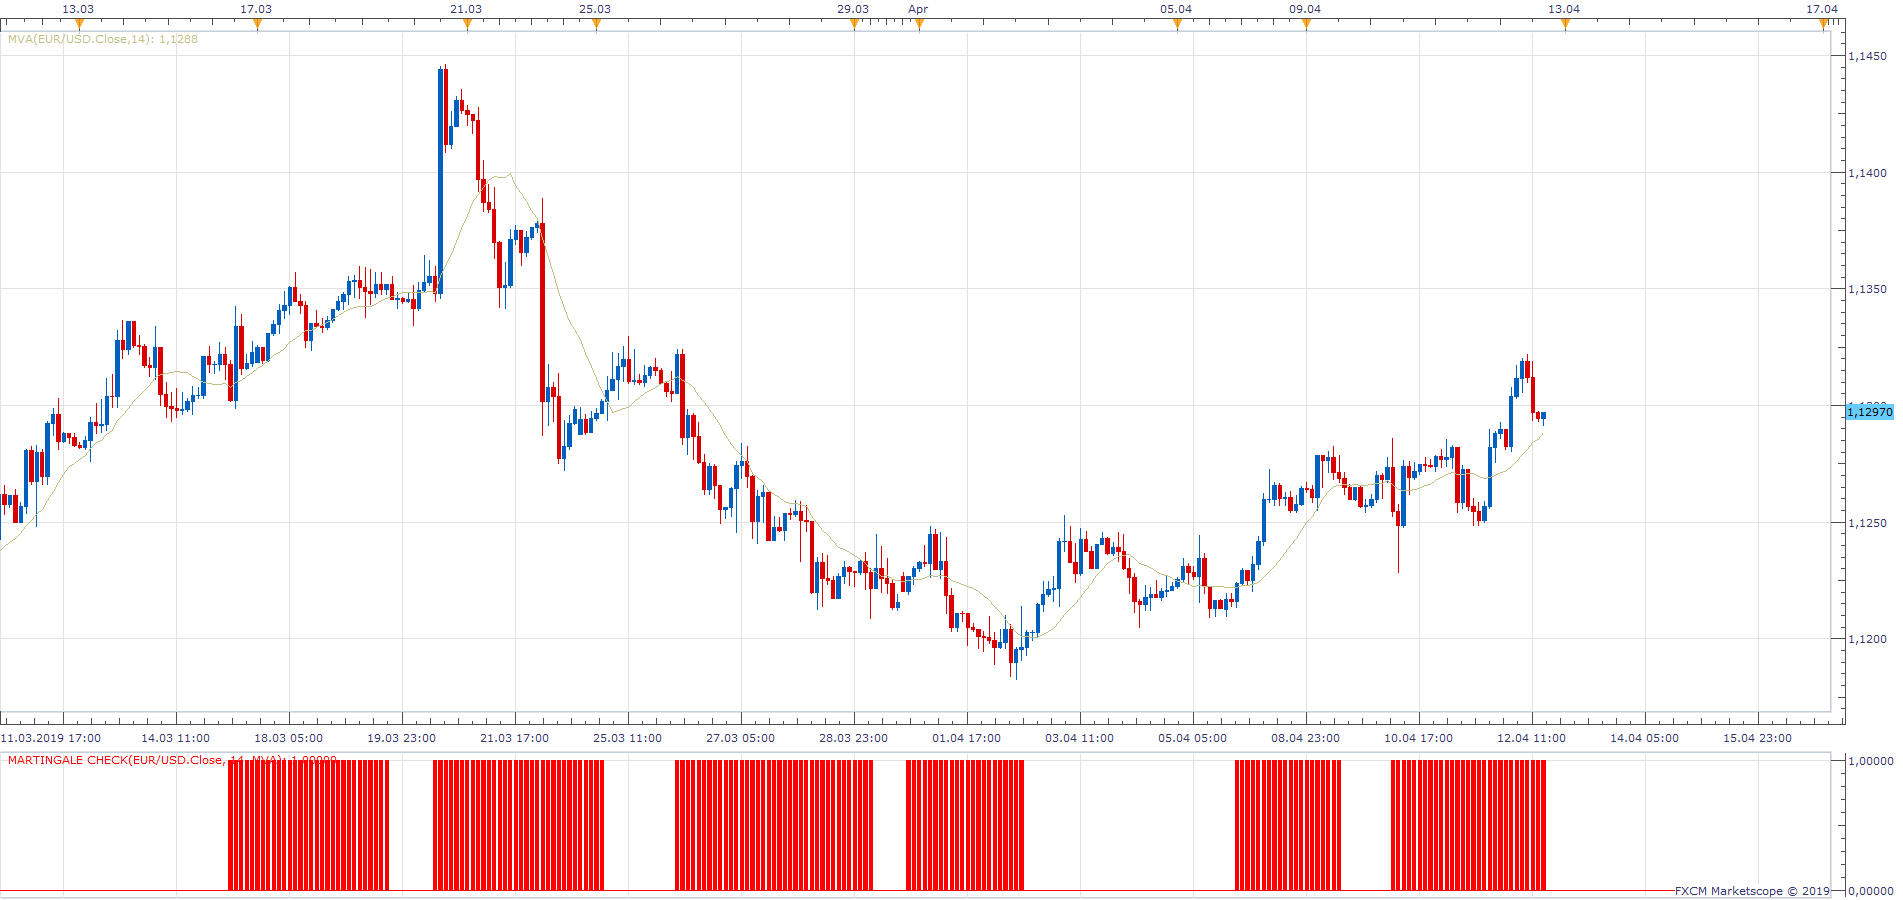The height and width of the screenshot is (900, 1903).
Task: Click the orange marker under 17.04
Action: pos(1823,25)
